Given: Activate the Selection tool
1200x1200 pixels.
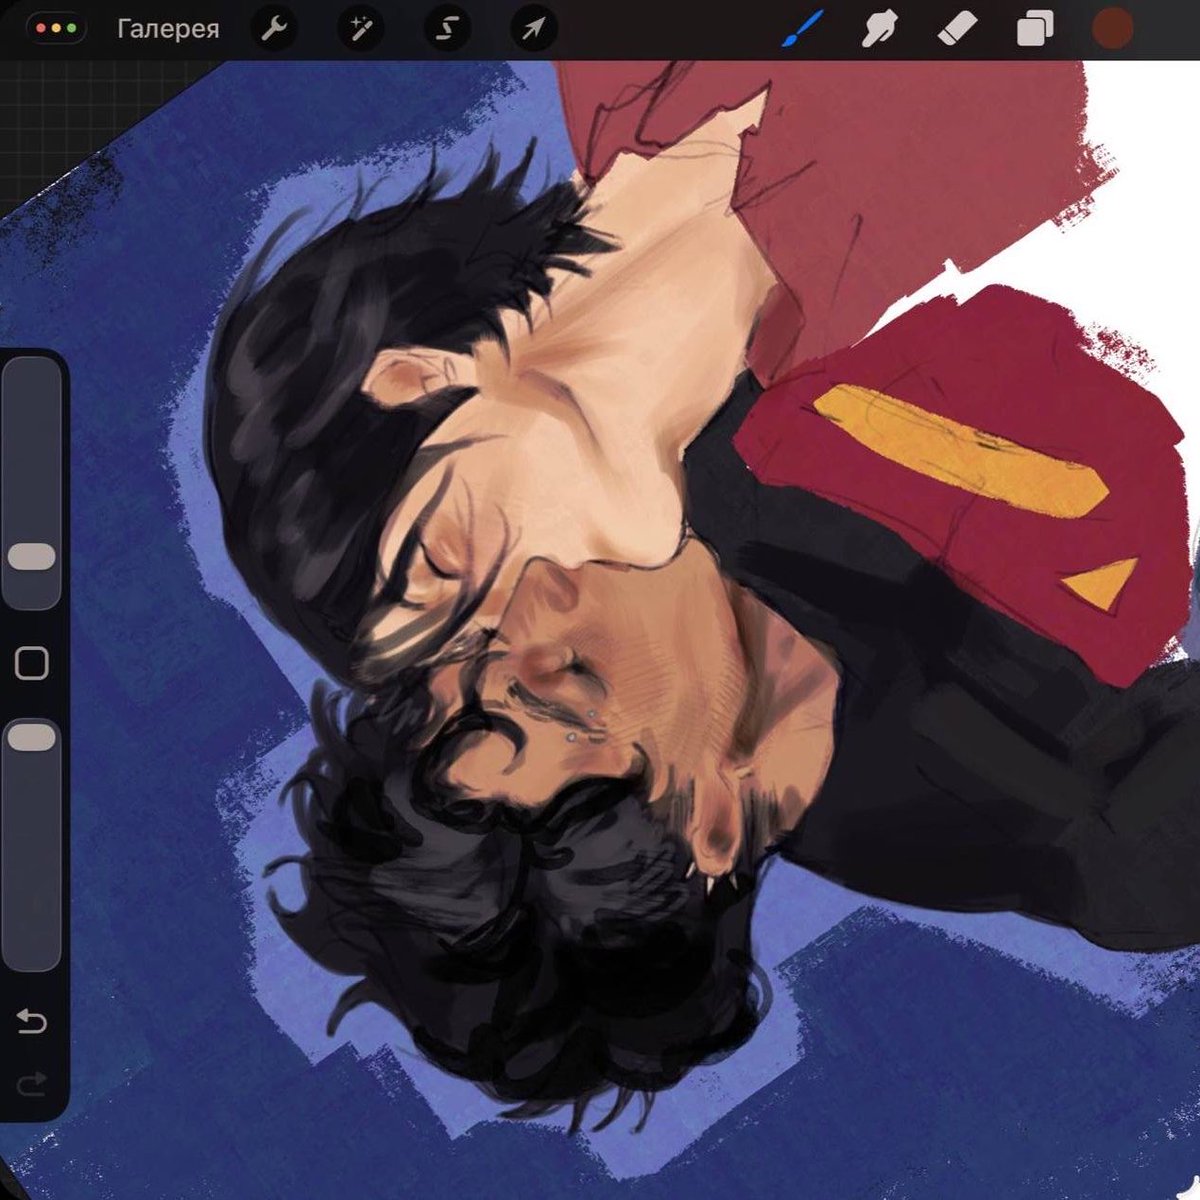Looking at the screenshot, I should point(446,29).
